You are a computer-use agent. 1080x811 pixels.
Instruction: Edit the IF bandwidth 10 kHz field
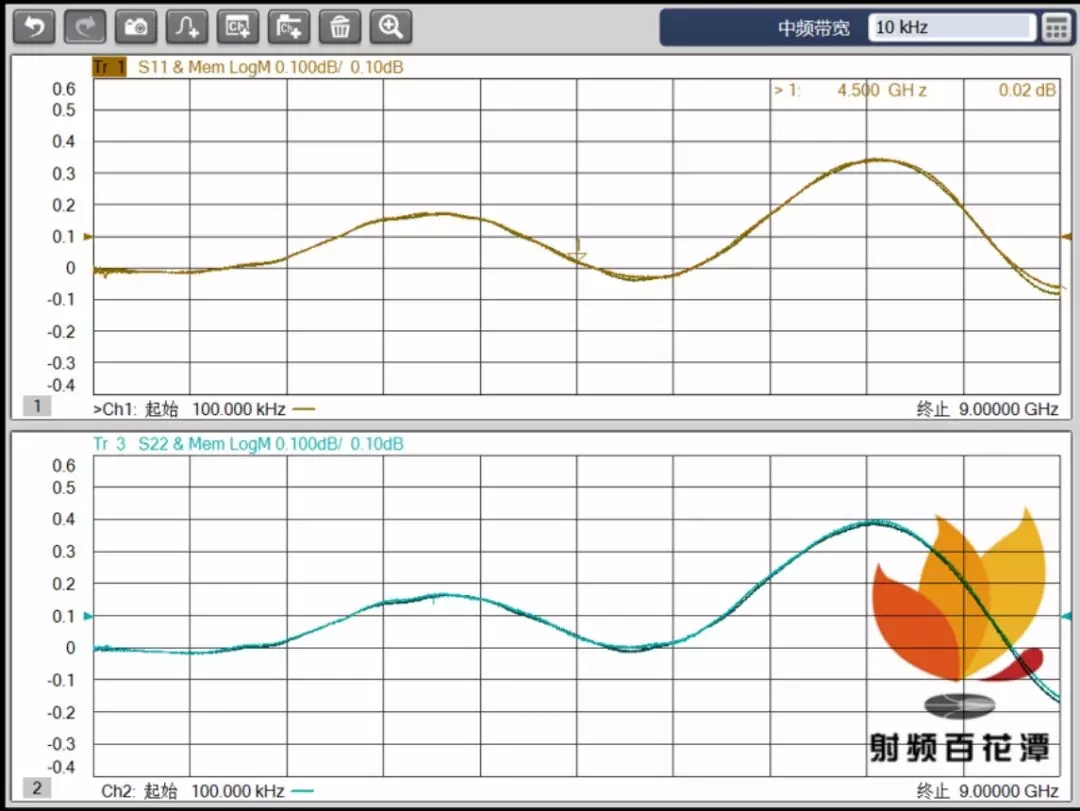[x=951, y=28]
